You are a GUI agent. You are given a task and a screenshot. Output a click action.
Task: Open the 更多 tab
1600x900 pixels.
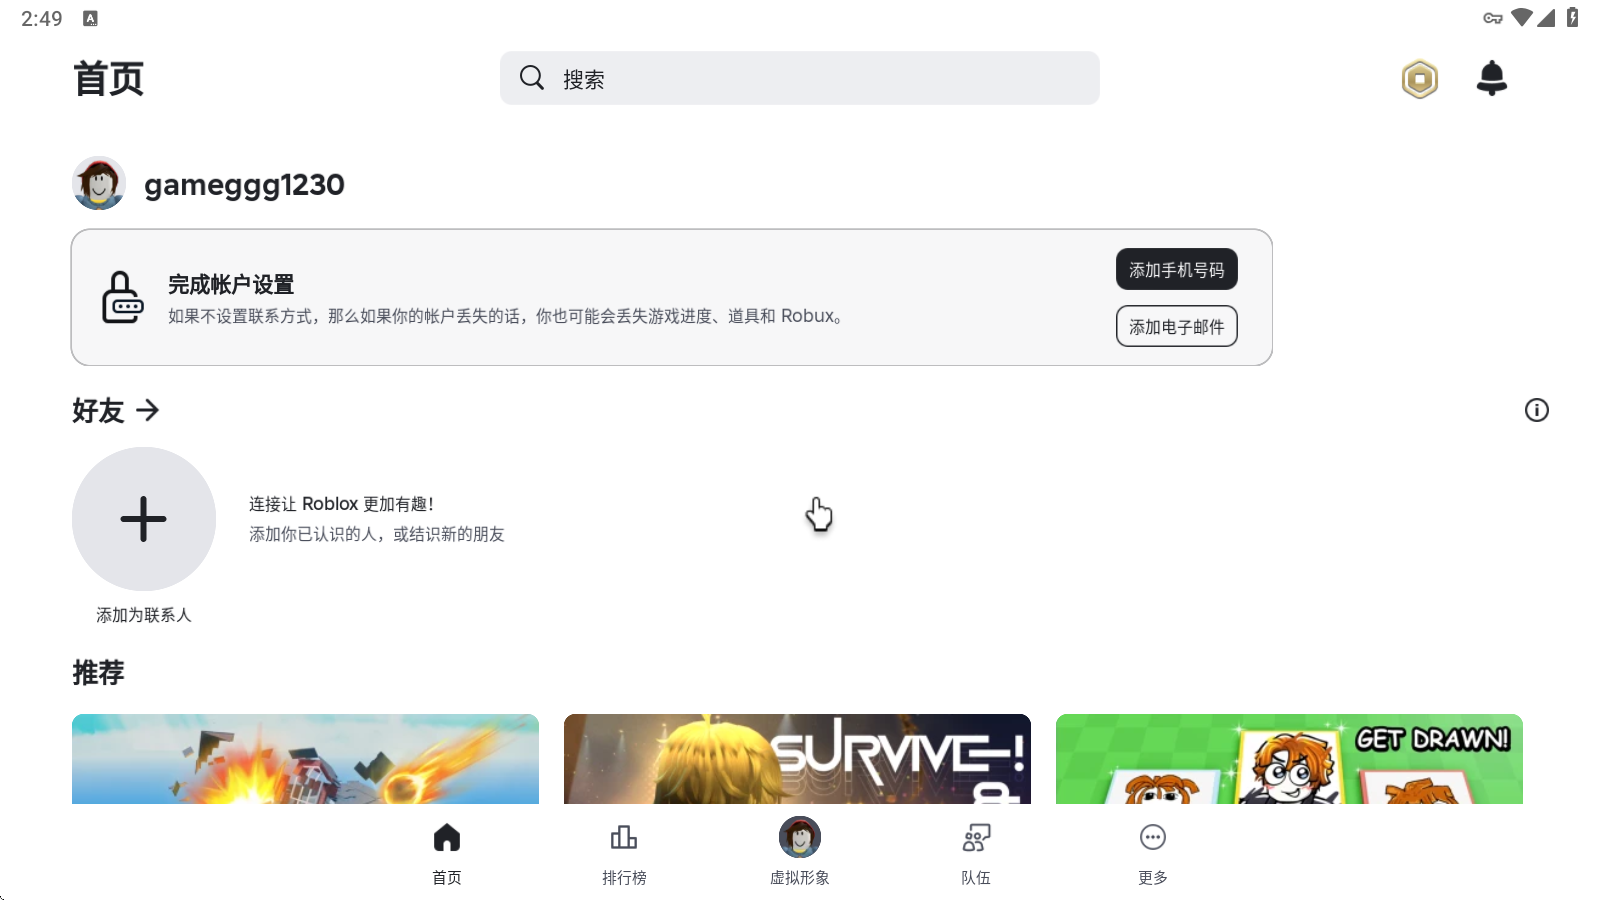pos(1152,849)
